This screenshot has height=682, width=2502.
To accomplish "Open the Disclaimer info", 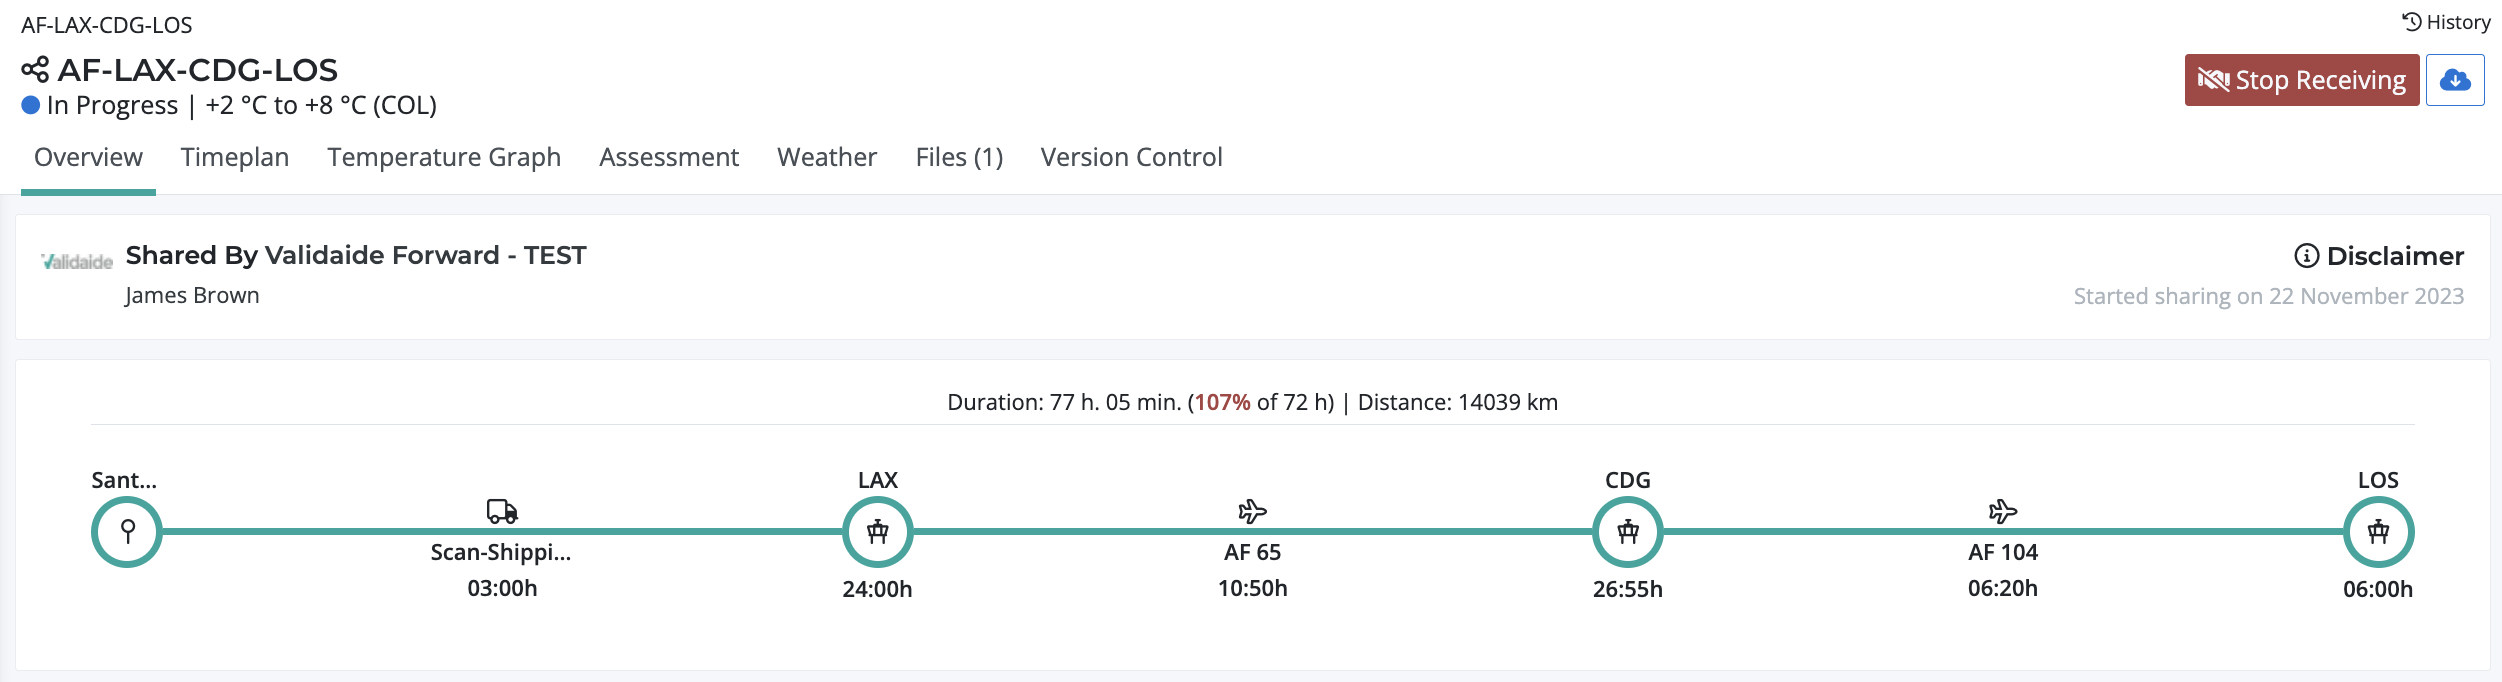I will click(x=2378, y=256).
